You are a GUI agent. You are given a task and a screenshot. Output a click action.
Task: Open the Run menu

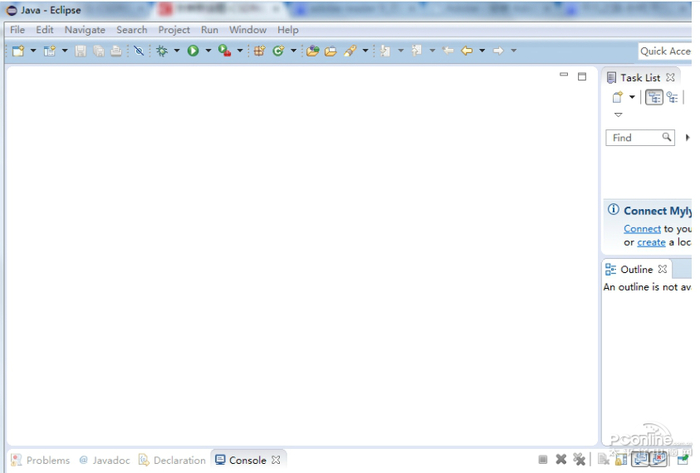click(x=209, y=30)
